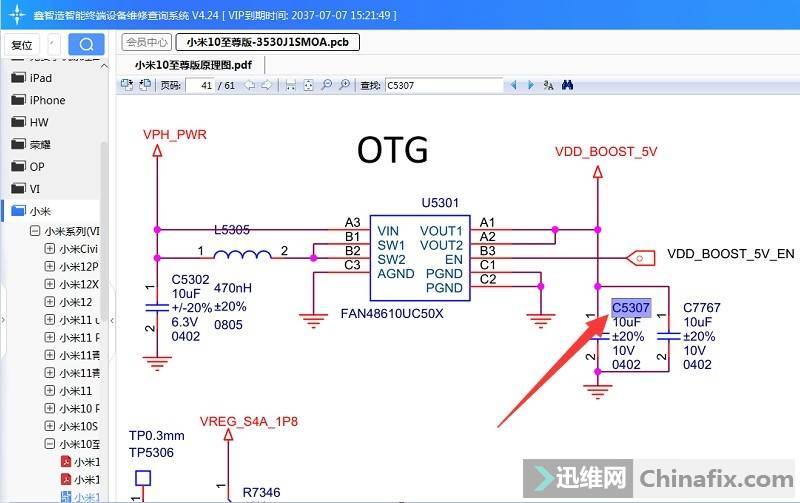Click the blue search icon button
The height and width of the screenshot is (503, 800).
coord(86,44)
